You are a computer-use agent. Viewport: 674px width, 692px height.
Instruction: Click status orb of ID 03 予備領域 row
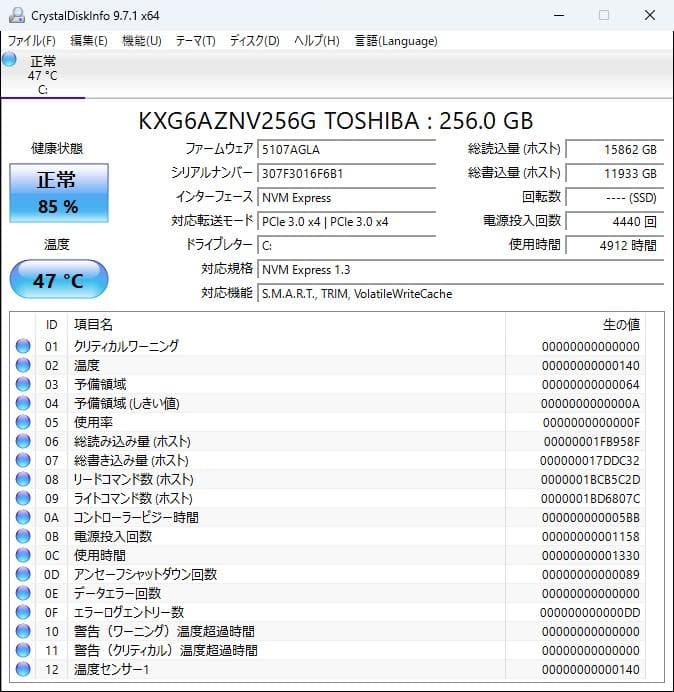click(23, 384)
